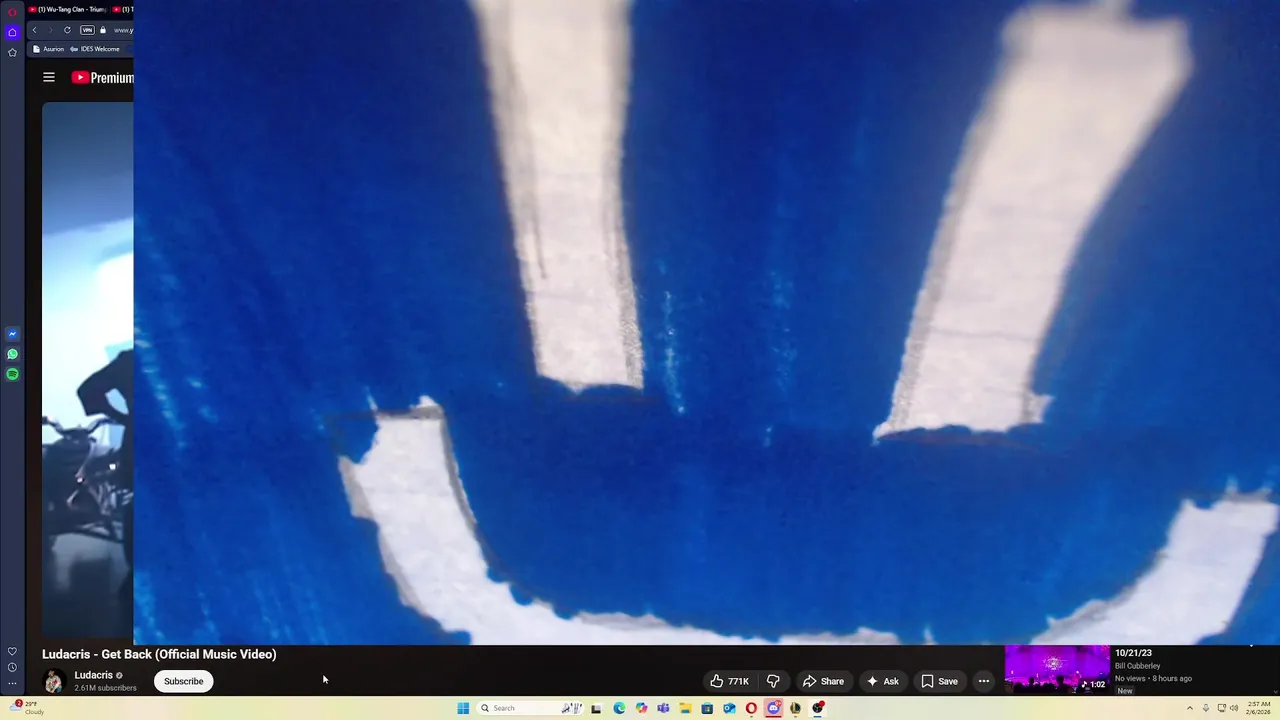Subscribe to the Ludacris channel
The width and height of the screenshot is (1280, 720).
point(183,681)
